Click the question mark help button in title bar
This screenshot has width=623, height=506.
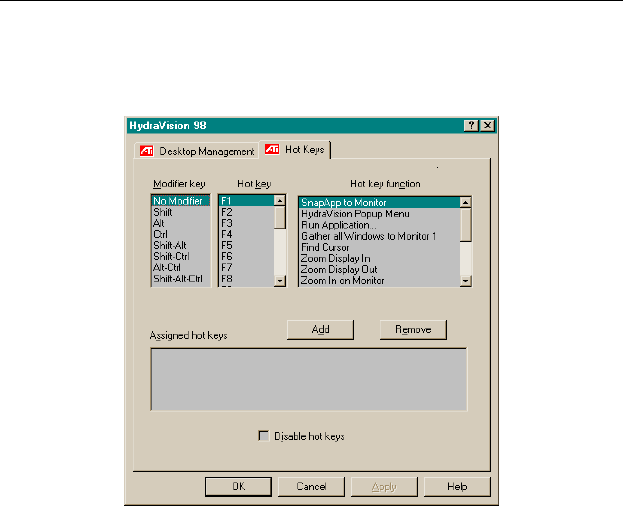click(471, 126)
